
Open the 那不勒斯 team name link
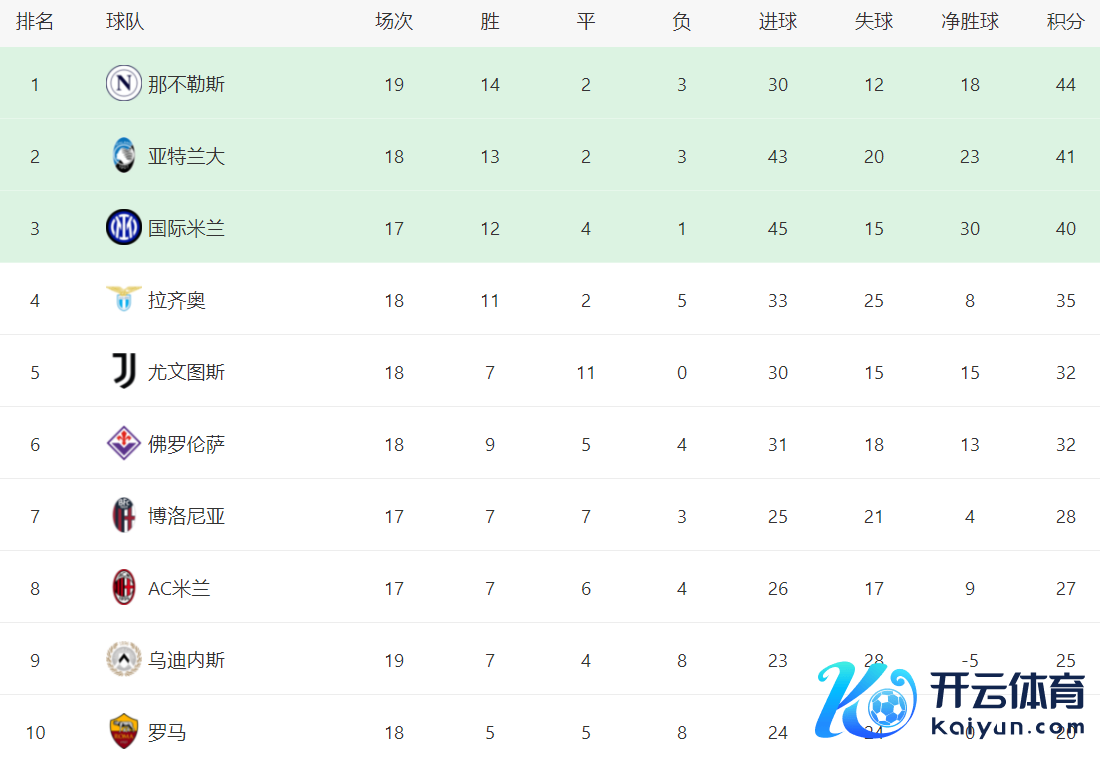[x=186, y=84]
